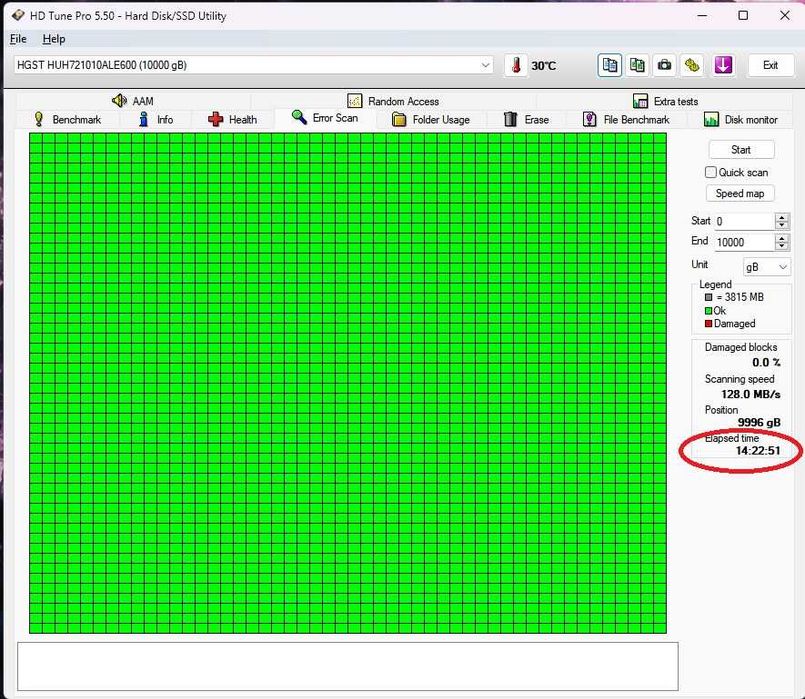The width and height of the screenshot is (805, 699).
Task: Switch to the Disk monitor tab
Action: pos(741,120)
